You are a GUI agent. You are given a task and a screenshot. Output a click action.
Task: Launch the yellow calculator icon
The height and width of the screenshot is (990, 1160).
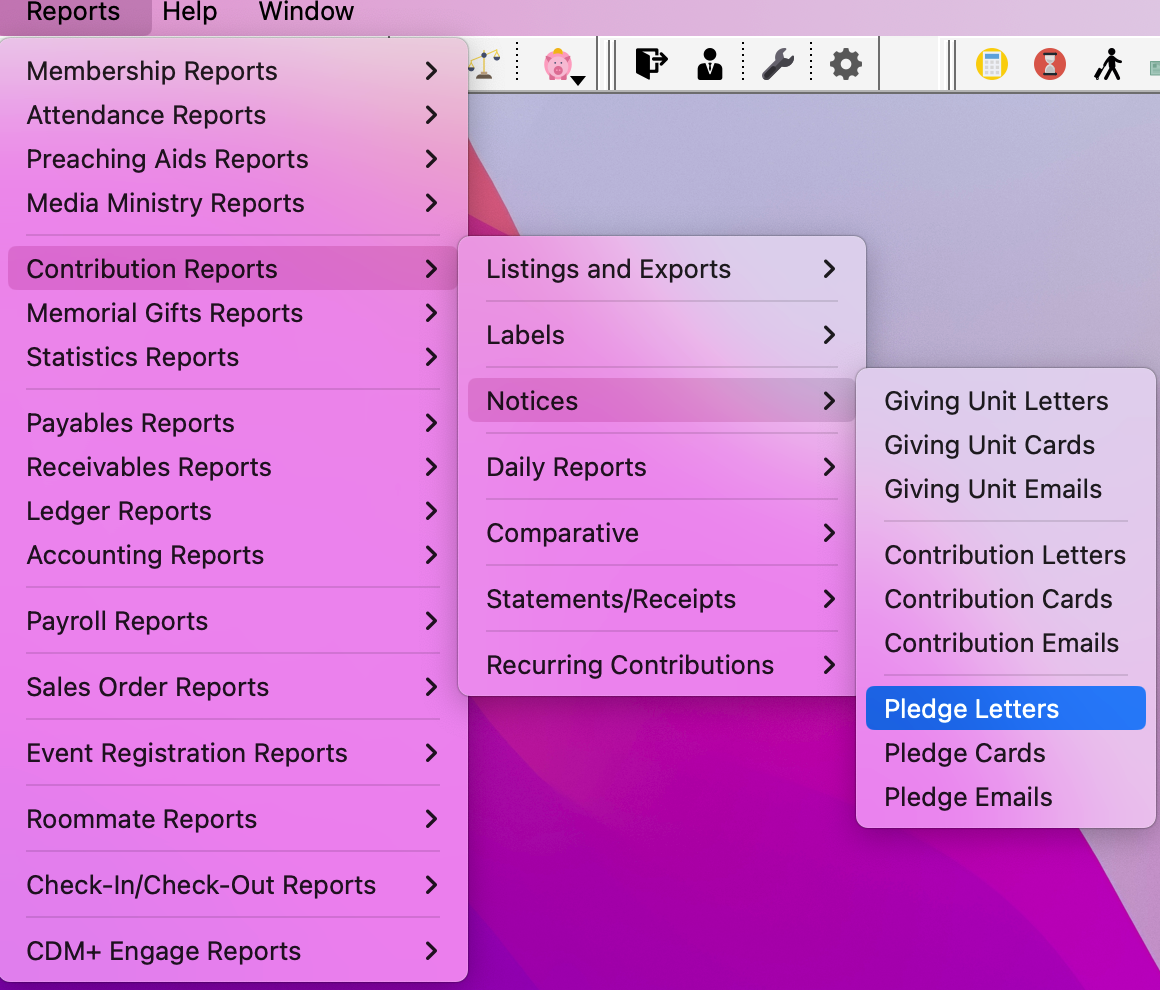[991, 65]
